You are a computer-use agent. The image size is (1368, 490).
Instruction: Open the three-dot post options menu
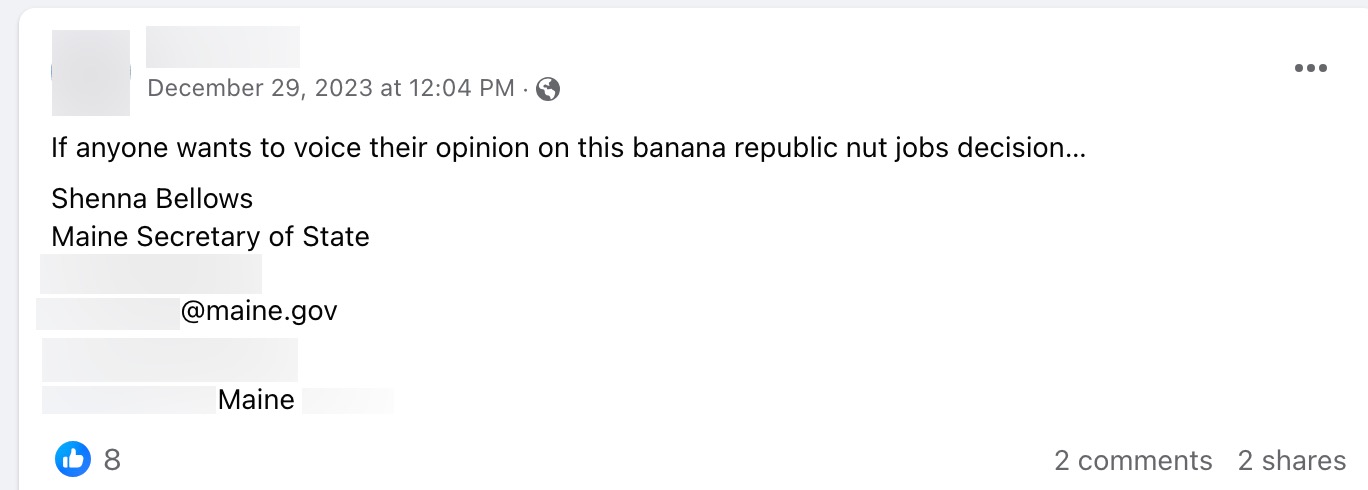1310,68
